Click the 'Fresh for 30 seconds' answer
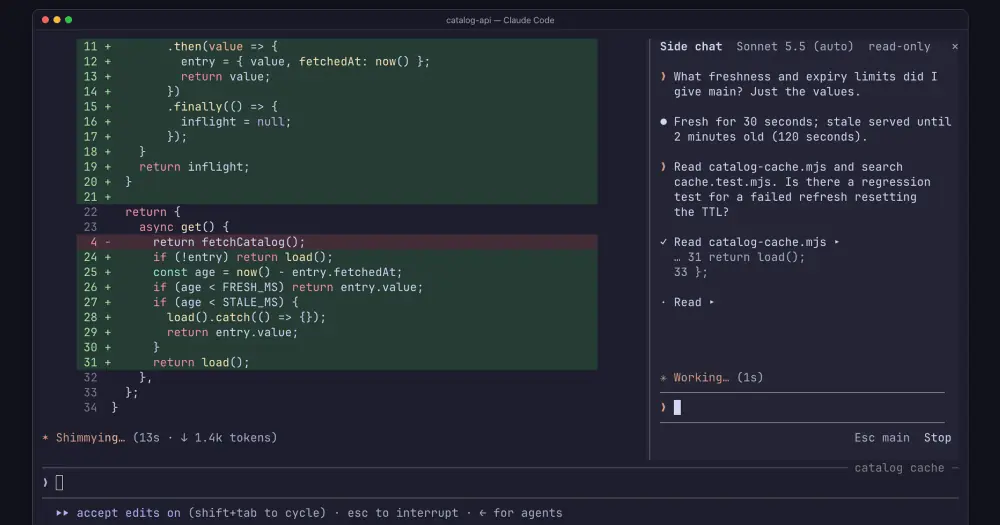 coord(812,129)
